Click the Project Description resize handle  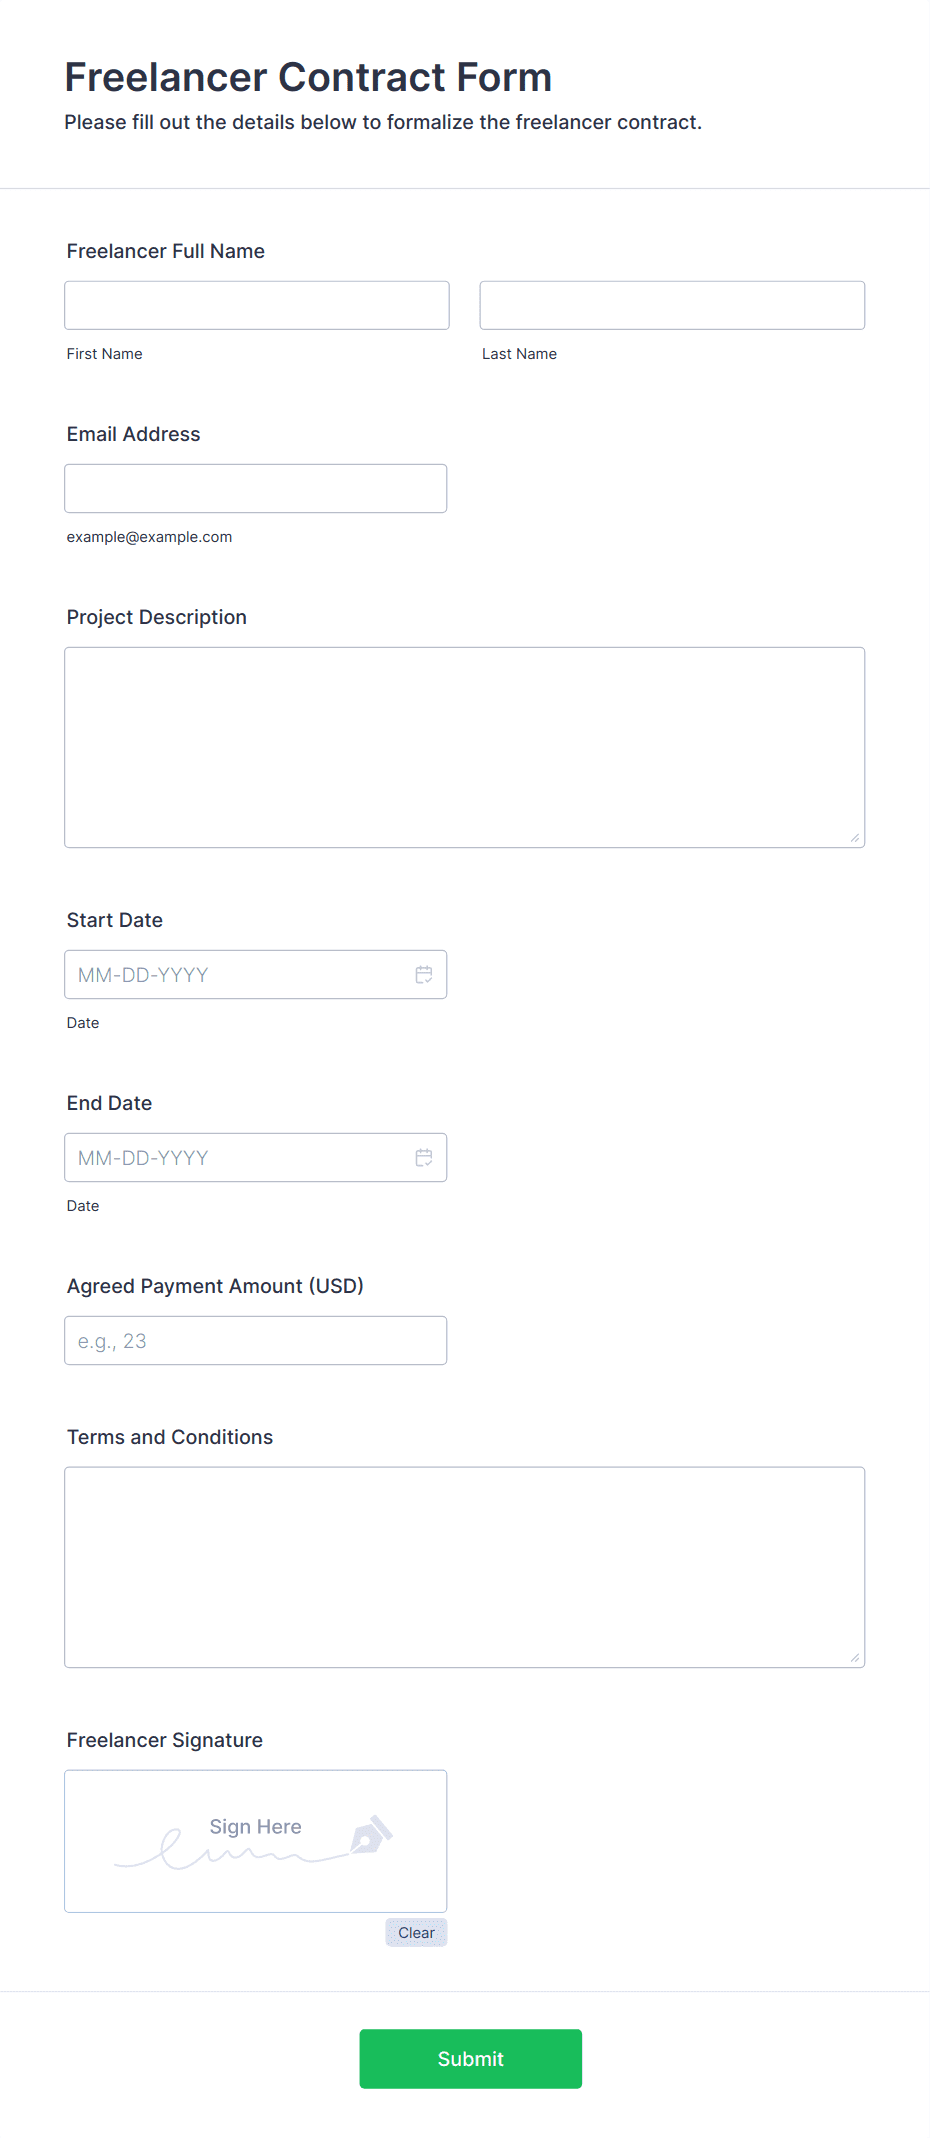click(x=855, y=838)
